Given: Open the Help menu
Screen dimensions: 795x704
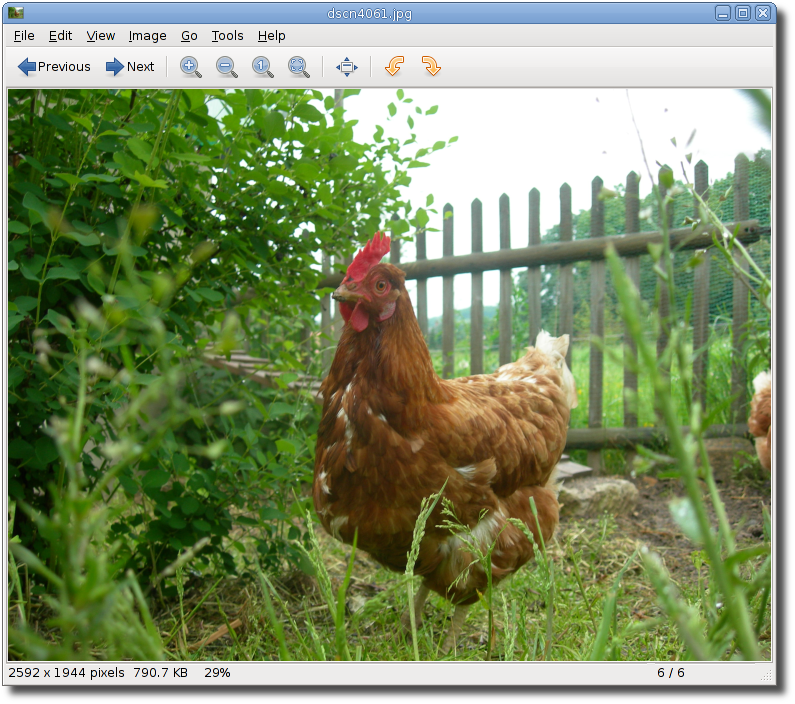Looking at the screenshot, I should click(x=271, y=36).
